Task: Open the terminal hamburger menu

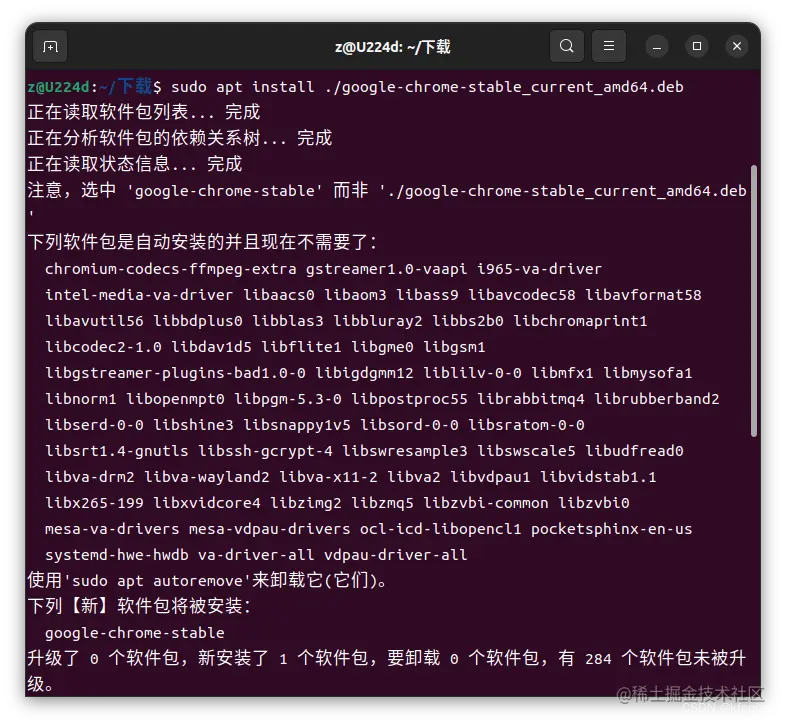Action: (609, 46)
